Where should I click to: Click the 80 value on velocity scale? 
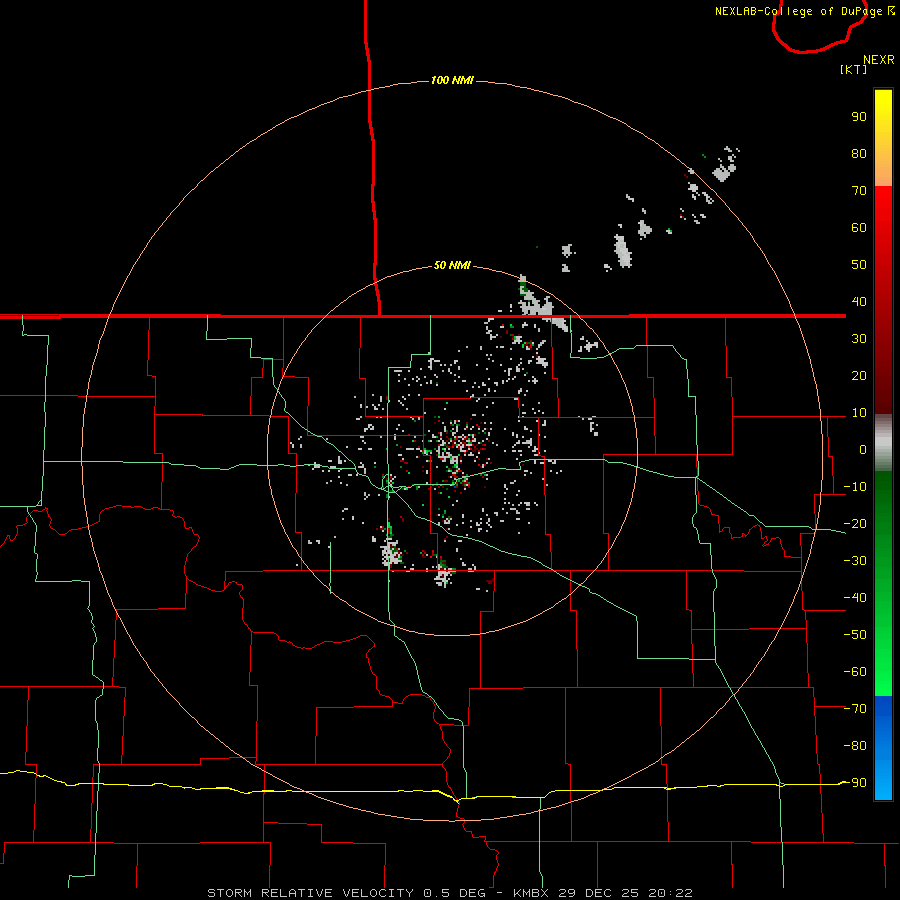coord(859,154)
